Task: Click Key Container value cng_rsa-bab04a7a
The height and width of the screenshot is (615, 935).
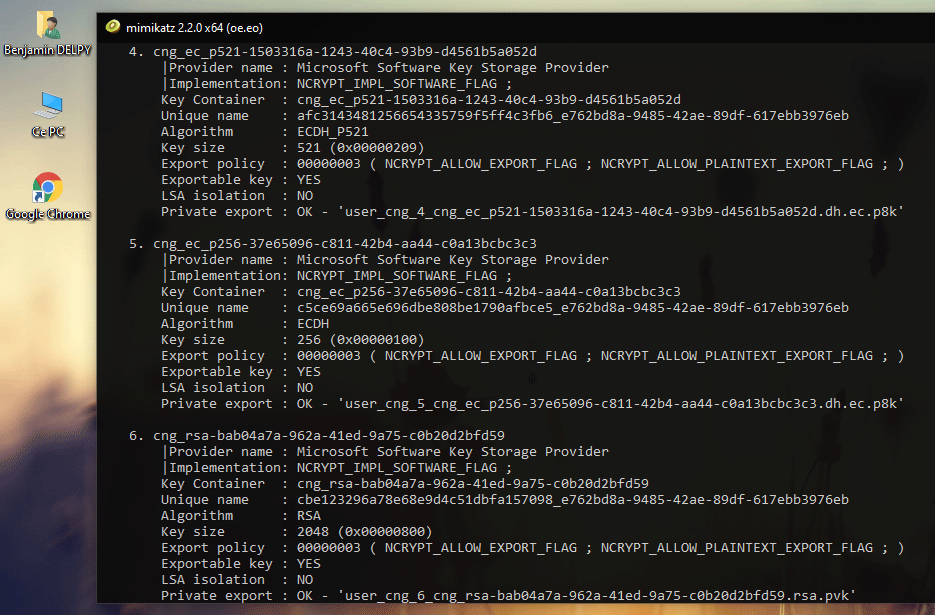Action: (473, 484)
